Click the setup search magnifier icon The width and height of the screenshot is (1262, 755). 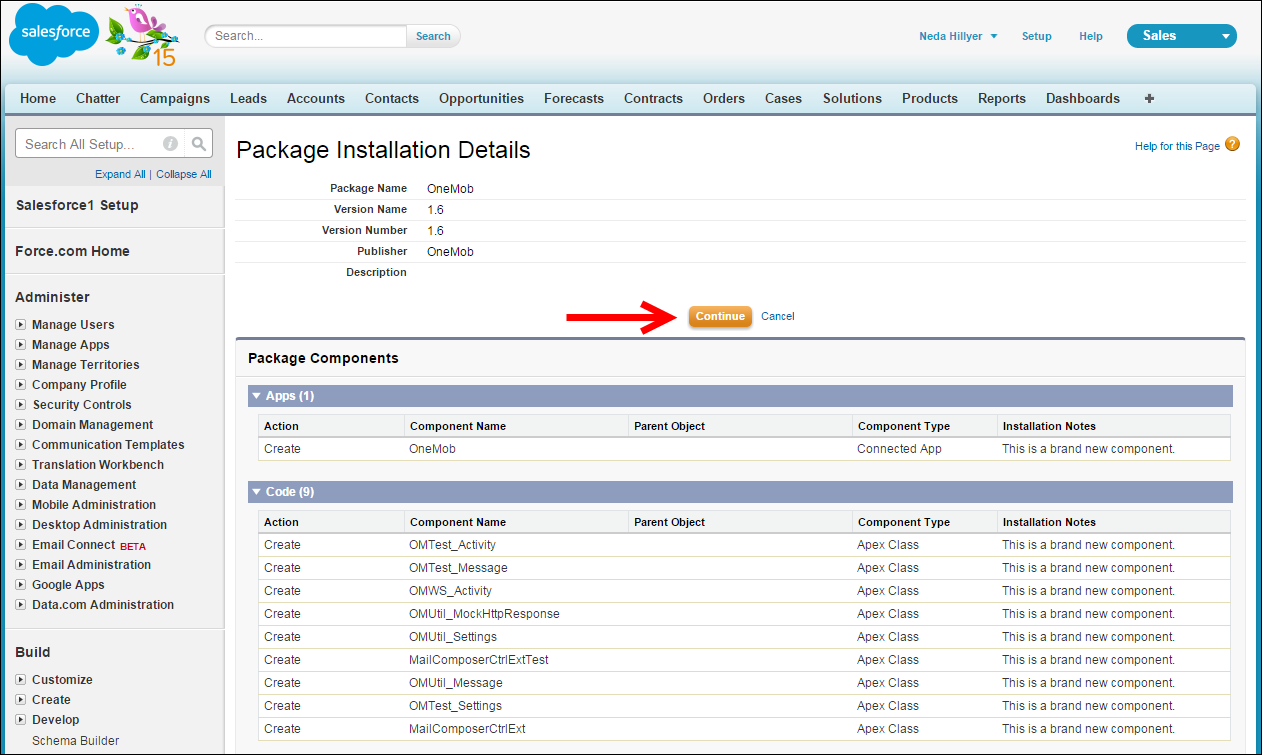point(200,144)
